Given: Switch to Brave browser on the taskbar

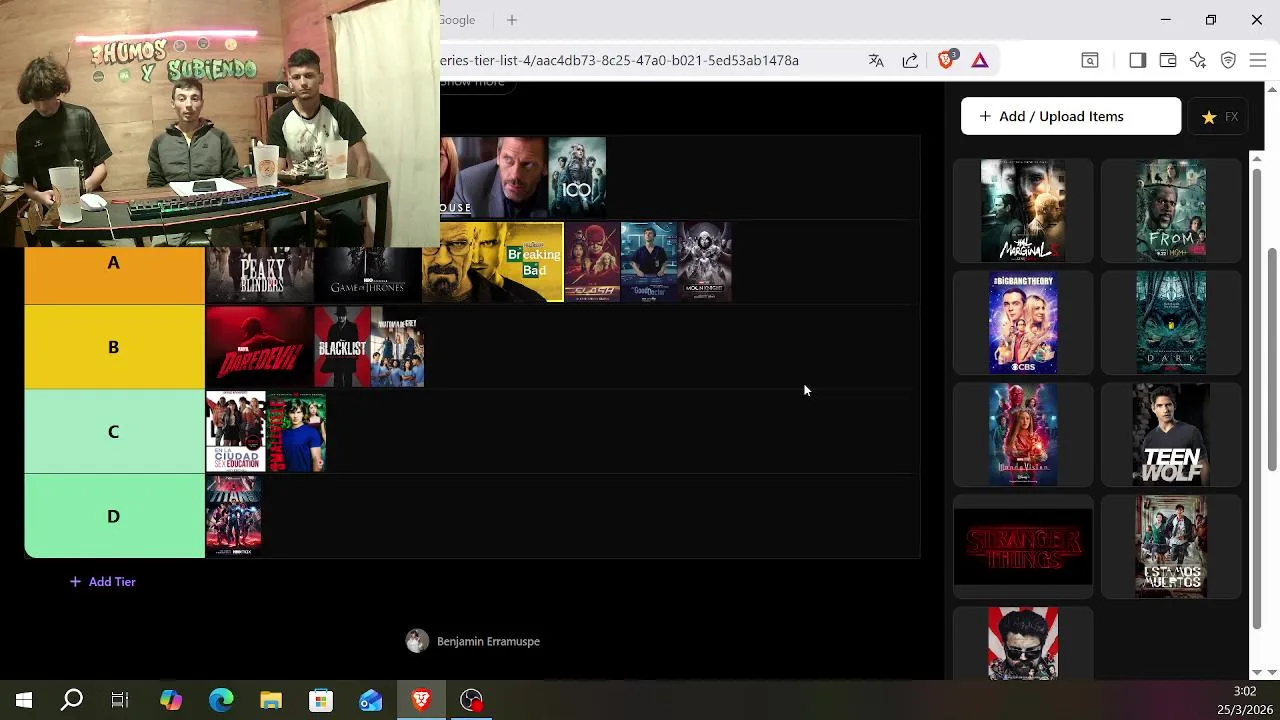Looking at the screenshot, I should point(421,700).
